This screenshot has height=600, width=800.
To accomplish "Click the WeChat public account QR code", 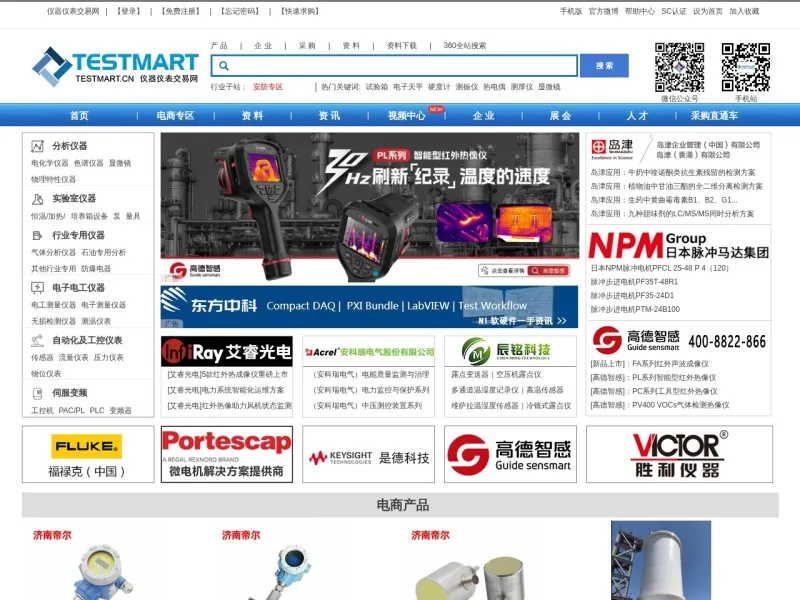I will pyautogui.click(x=680, y=67).
